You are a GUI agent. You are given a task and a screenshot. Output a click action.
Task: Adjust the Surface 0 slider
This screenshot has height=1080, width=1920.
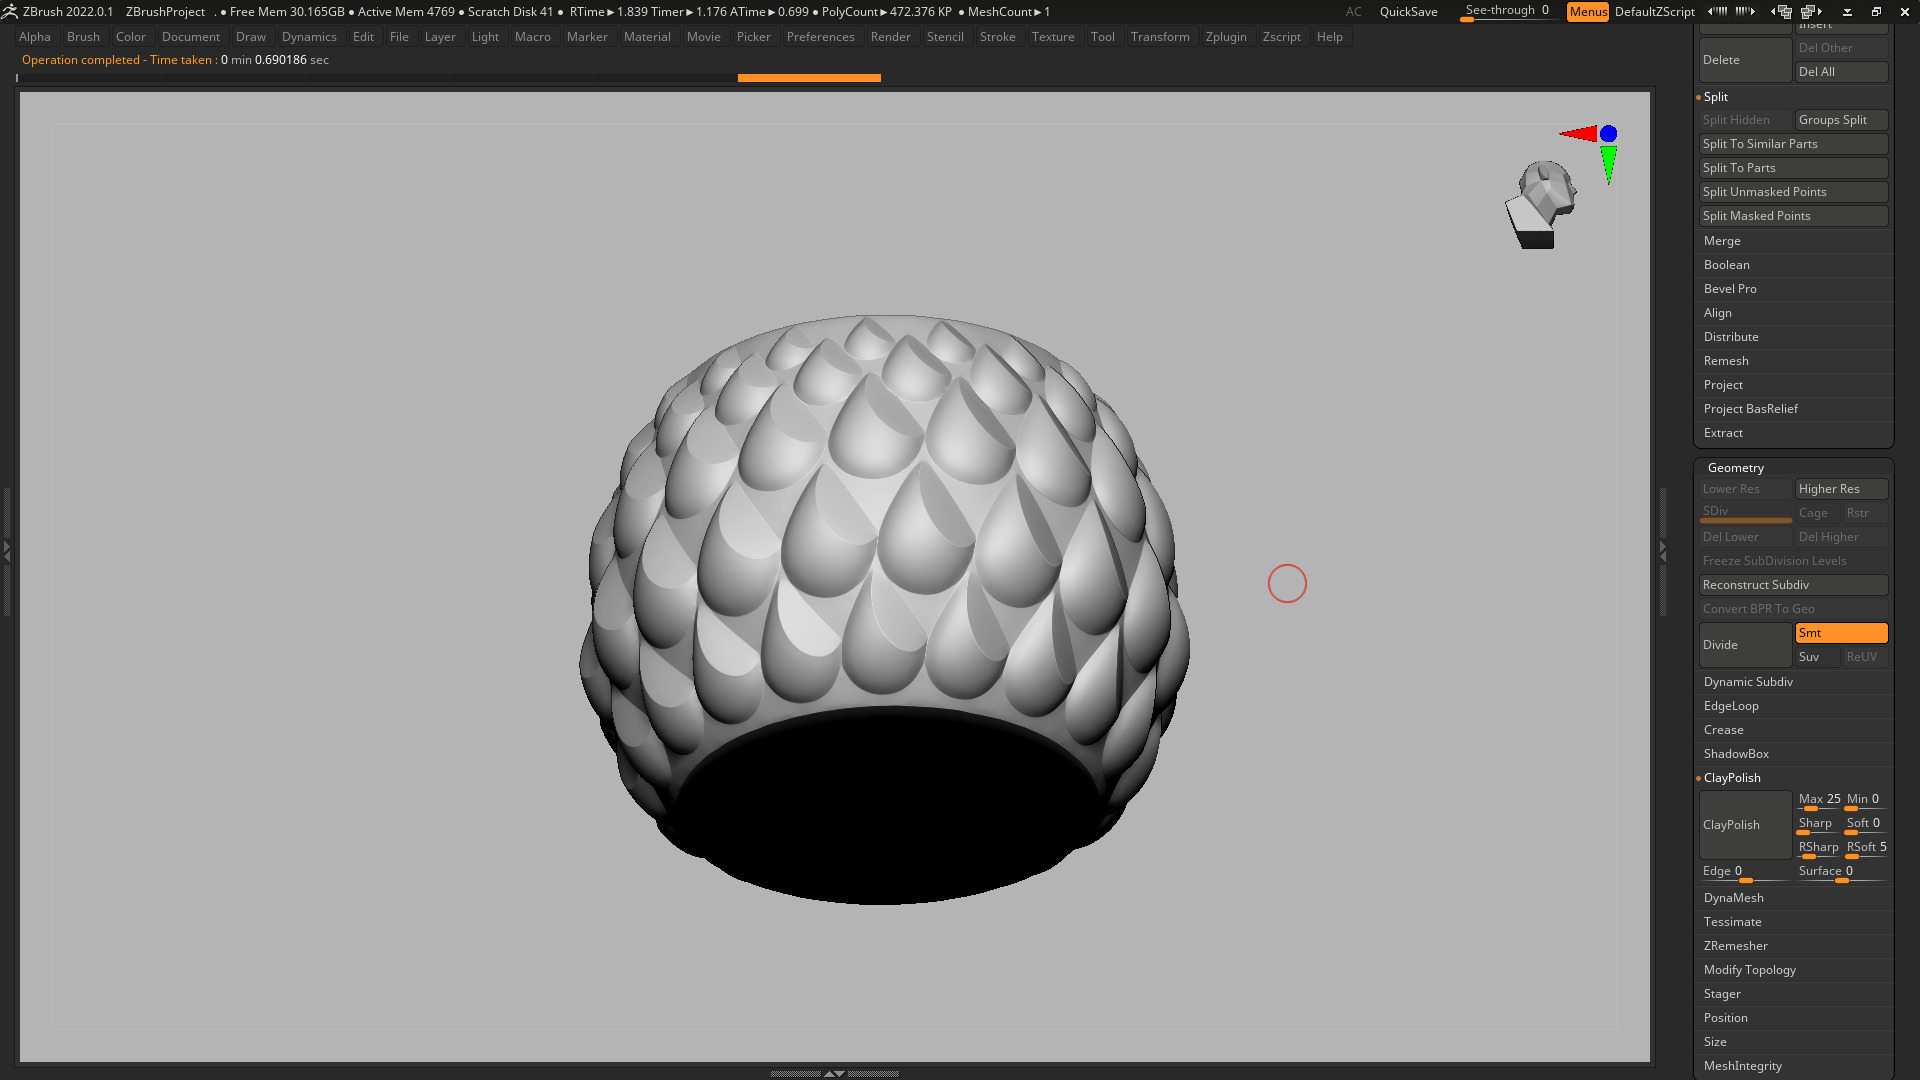pos(1841,872)
